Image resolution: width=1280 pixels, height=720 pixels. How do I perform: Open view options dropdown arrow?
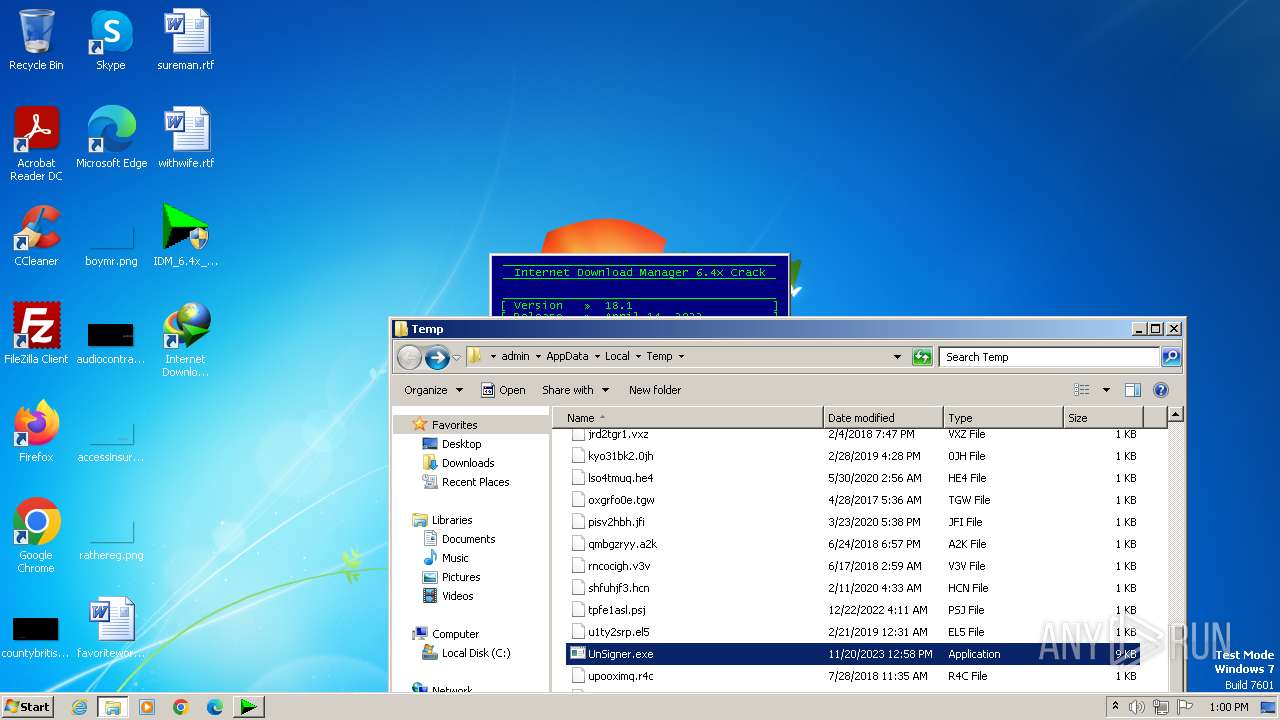coord(1106,390)
